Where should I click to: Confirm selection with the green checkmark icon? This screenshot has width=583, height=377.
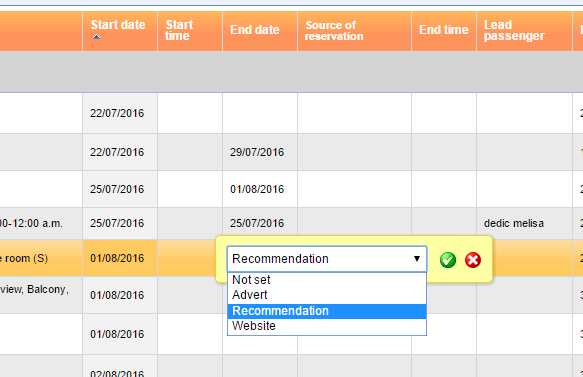[x=448, y=260]
